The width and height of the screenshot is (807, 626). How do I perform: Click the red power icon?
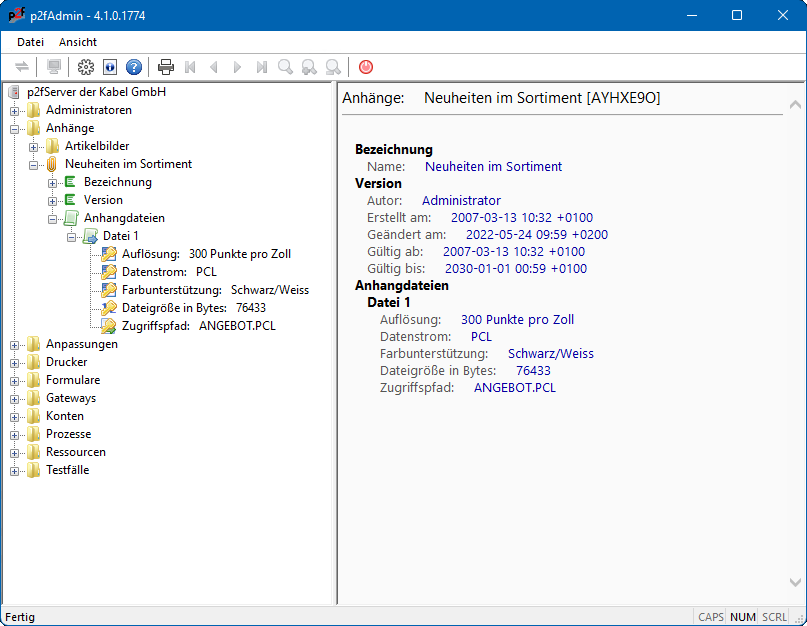pyautogui.click(x=366, y=67)
